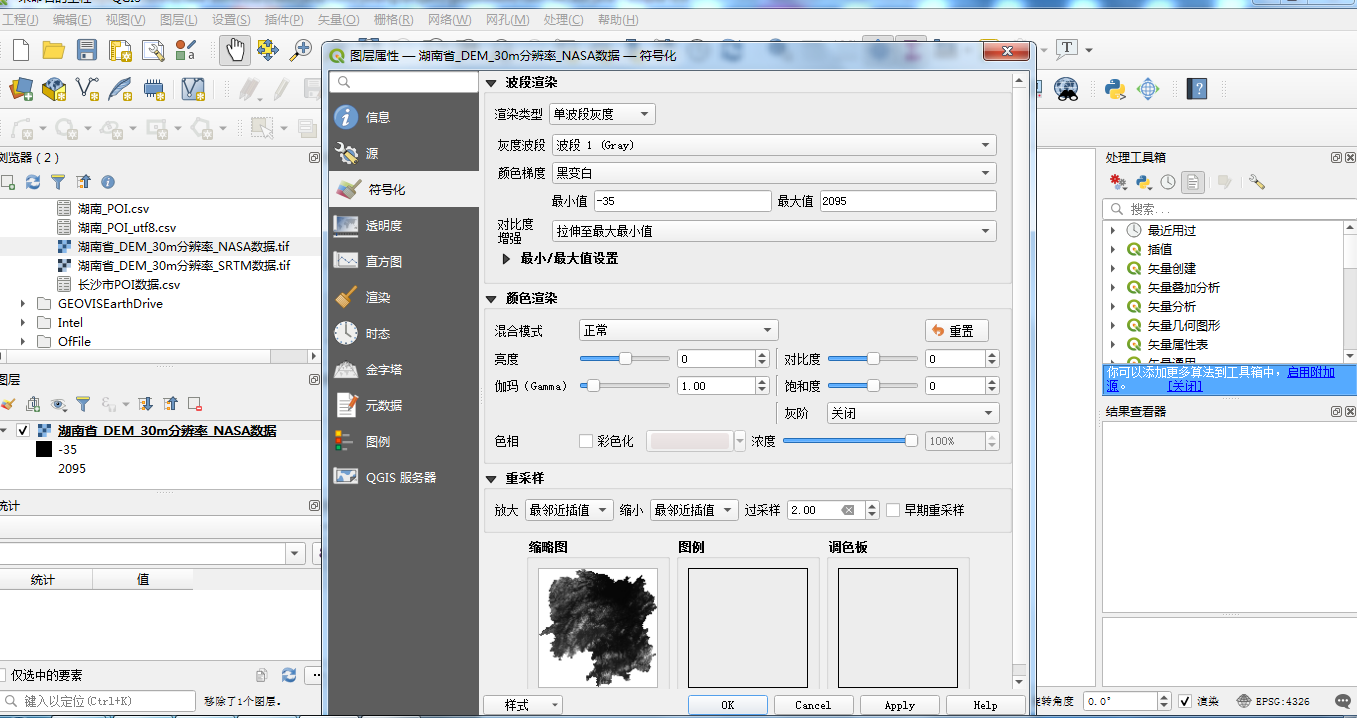The width and height of the screenshot is (1357, 718).
Task: Enable the 早期重采样 early resampling checkbox
Action: point(894,510)
